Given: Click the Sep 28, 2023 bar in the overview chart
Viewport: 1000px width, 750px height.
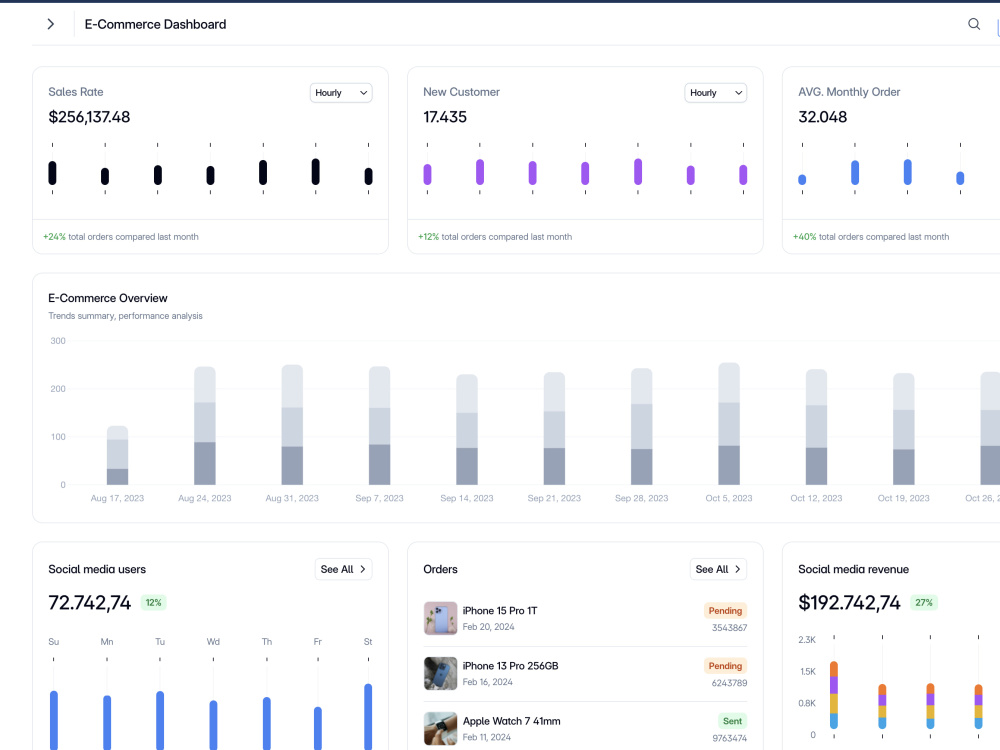Looking at the screenshot, I should point(642,427).
